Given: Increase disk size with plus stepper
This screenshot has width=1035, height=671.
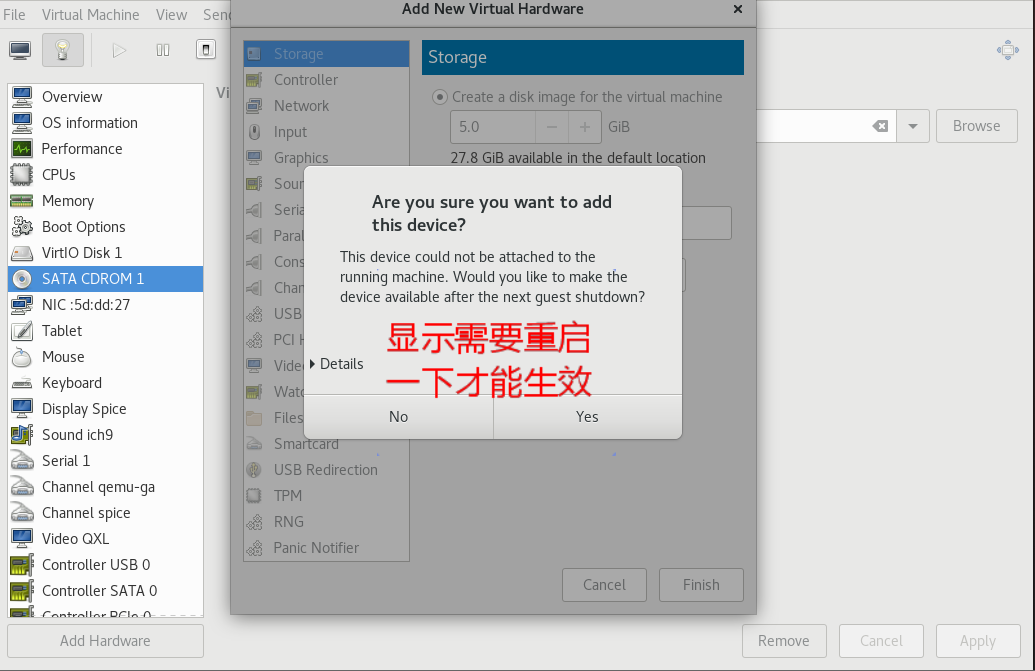Looking at the screenshot, I should [585, 127].
